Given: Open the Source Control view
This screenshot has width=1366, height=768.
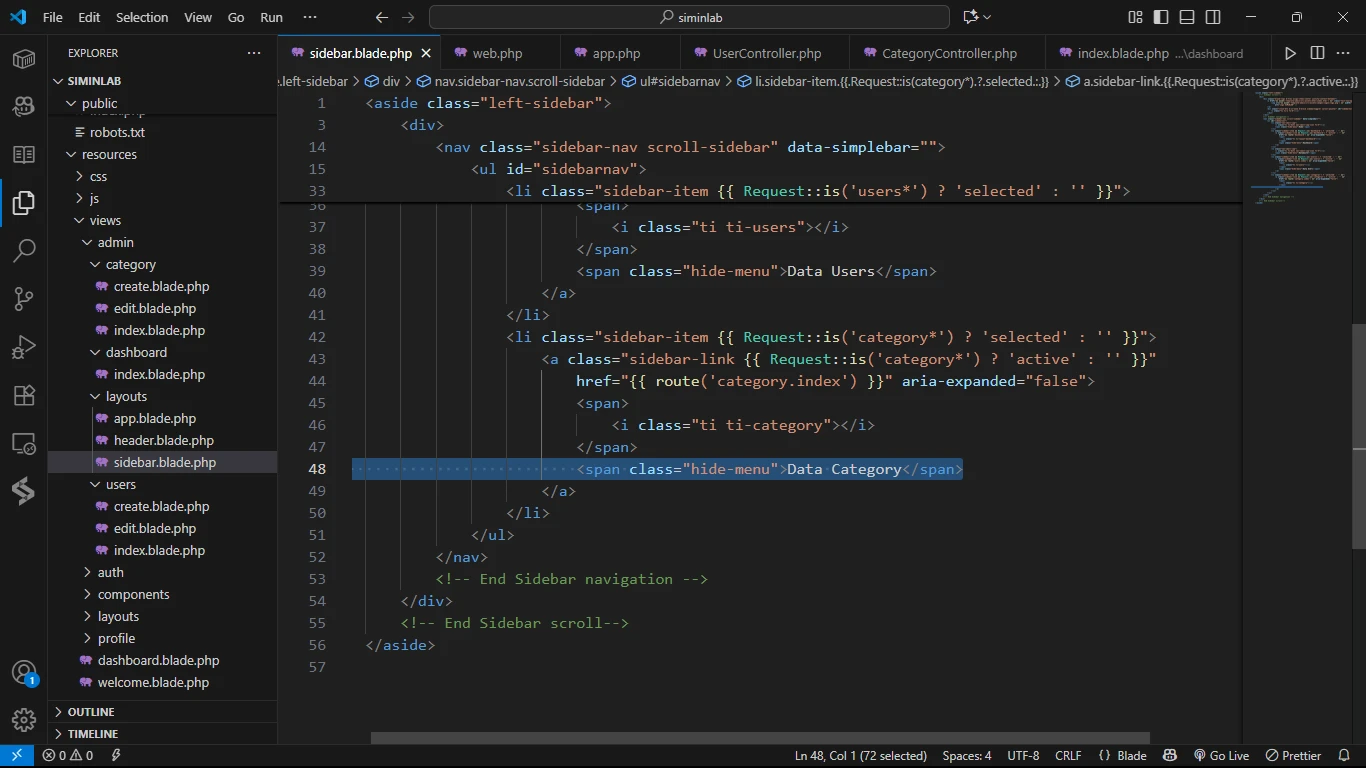Looking at the screenshot, I should tap(24, 298).
